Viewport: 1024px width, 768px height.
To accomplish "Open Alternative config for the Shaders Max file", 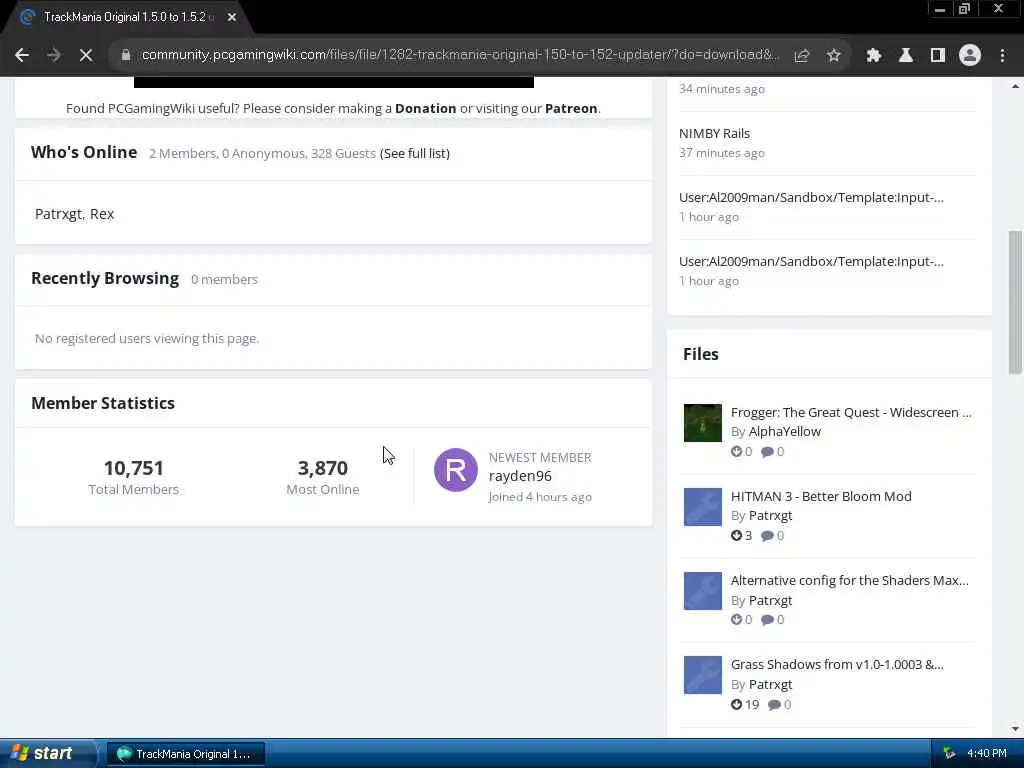I will pyautogui.click(x=850, y=581).
